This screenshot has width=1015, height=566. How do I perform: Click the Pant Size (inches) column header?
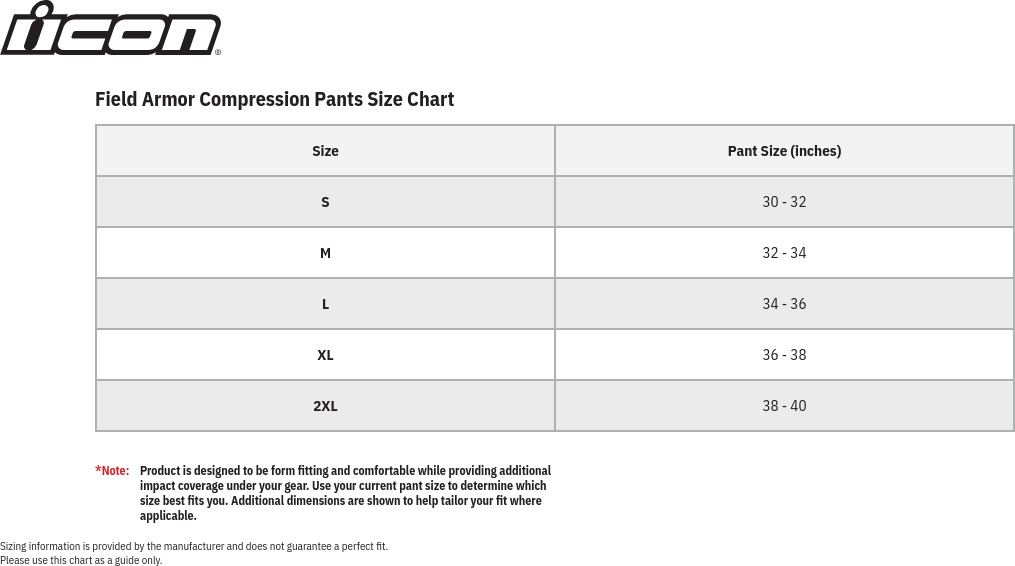click(x=784, y=151)
